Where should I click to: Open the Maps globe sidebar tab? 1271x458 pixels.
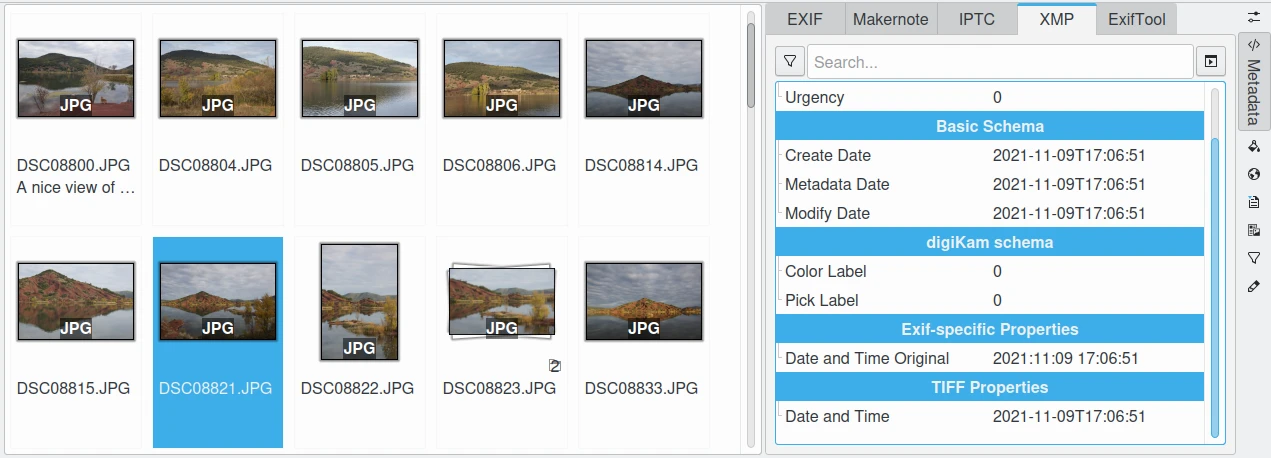click(x=1254, y=174)
